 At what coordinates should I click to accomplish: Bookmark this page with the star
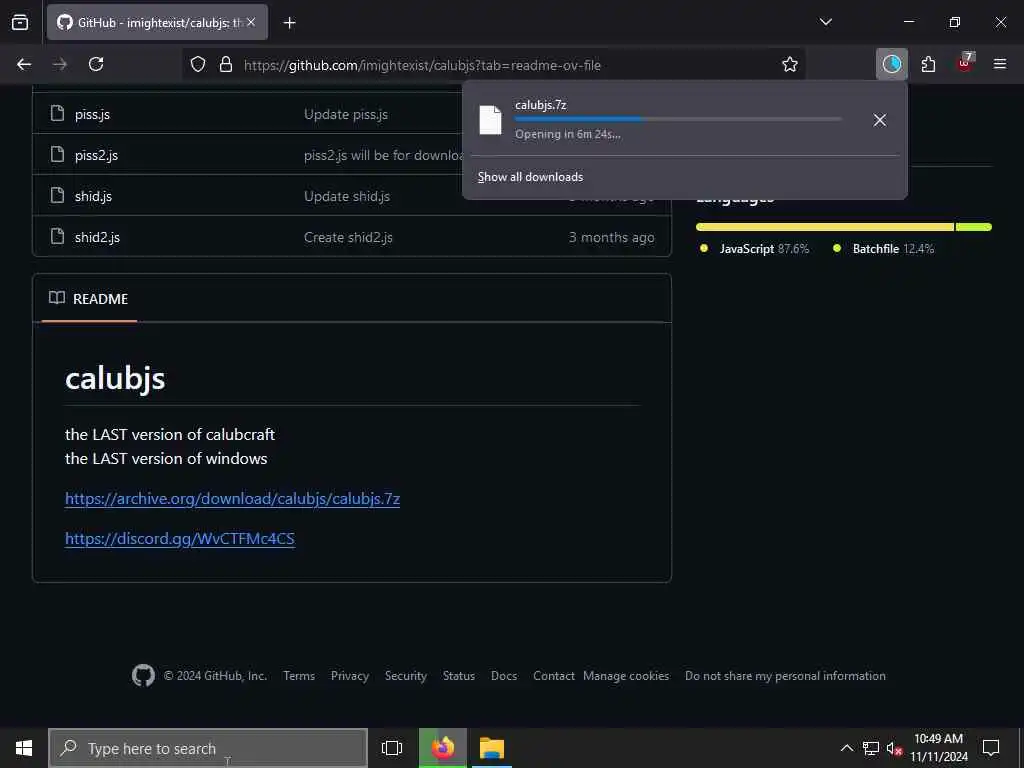tap(790, 64)
